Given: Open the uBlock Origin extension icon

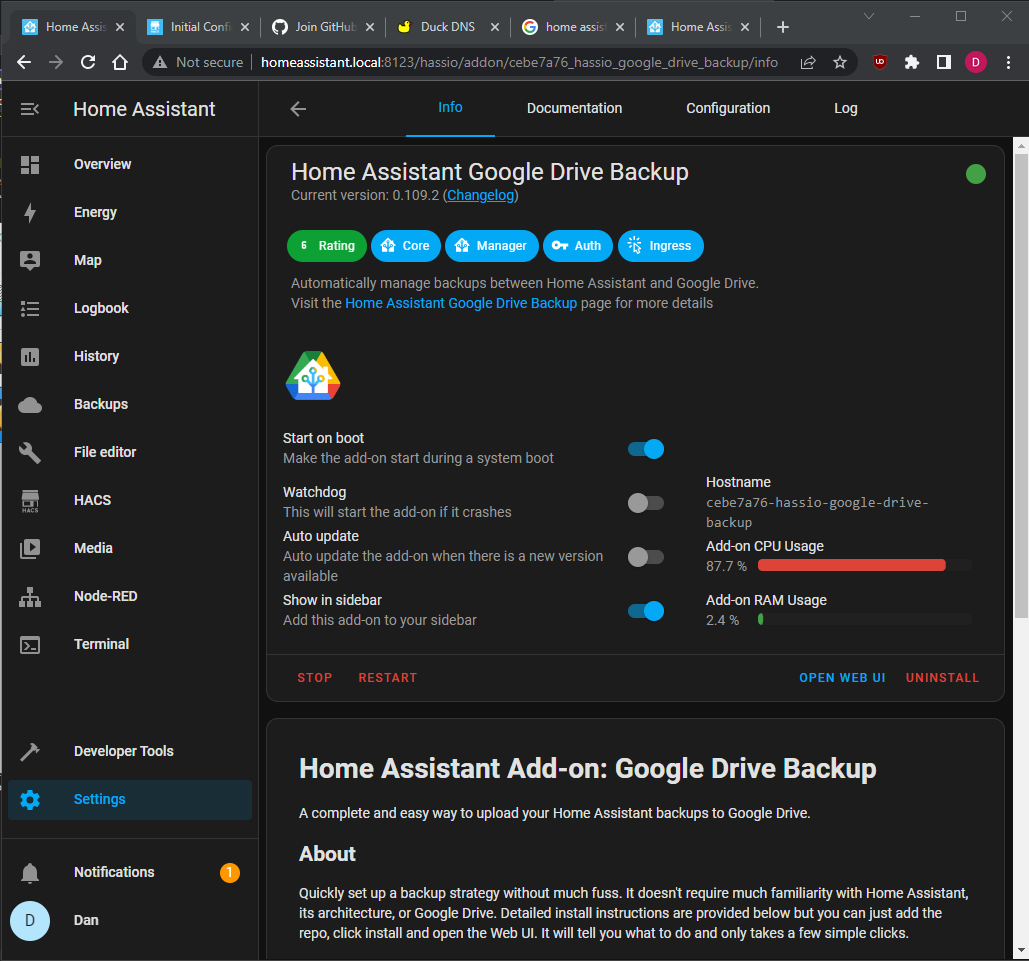Looking at the screenshot, I should [879, 62].
